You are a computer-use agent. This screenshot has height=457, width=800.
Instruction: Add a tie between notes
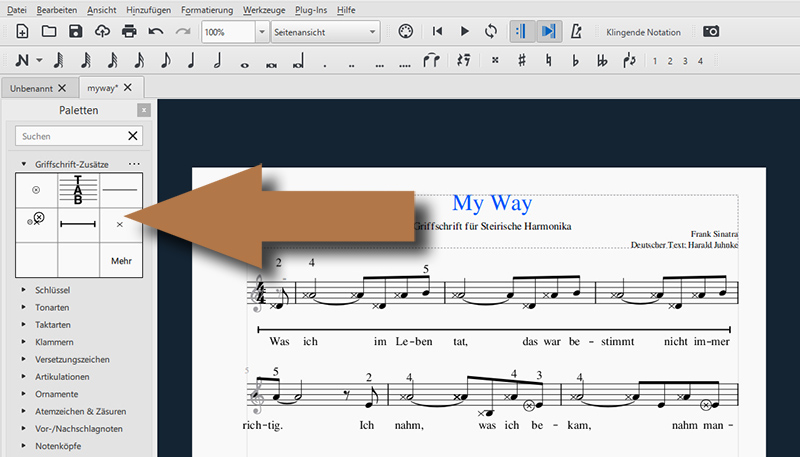click(x=431, y=61)
